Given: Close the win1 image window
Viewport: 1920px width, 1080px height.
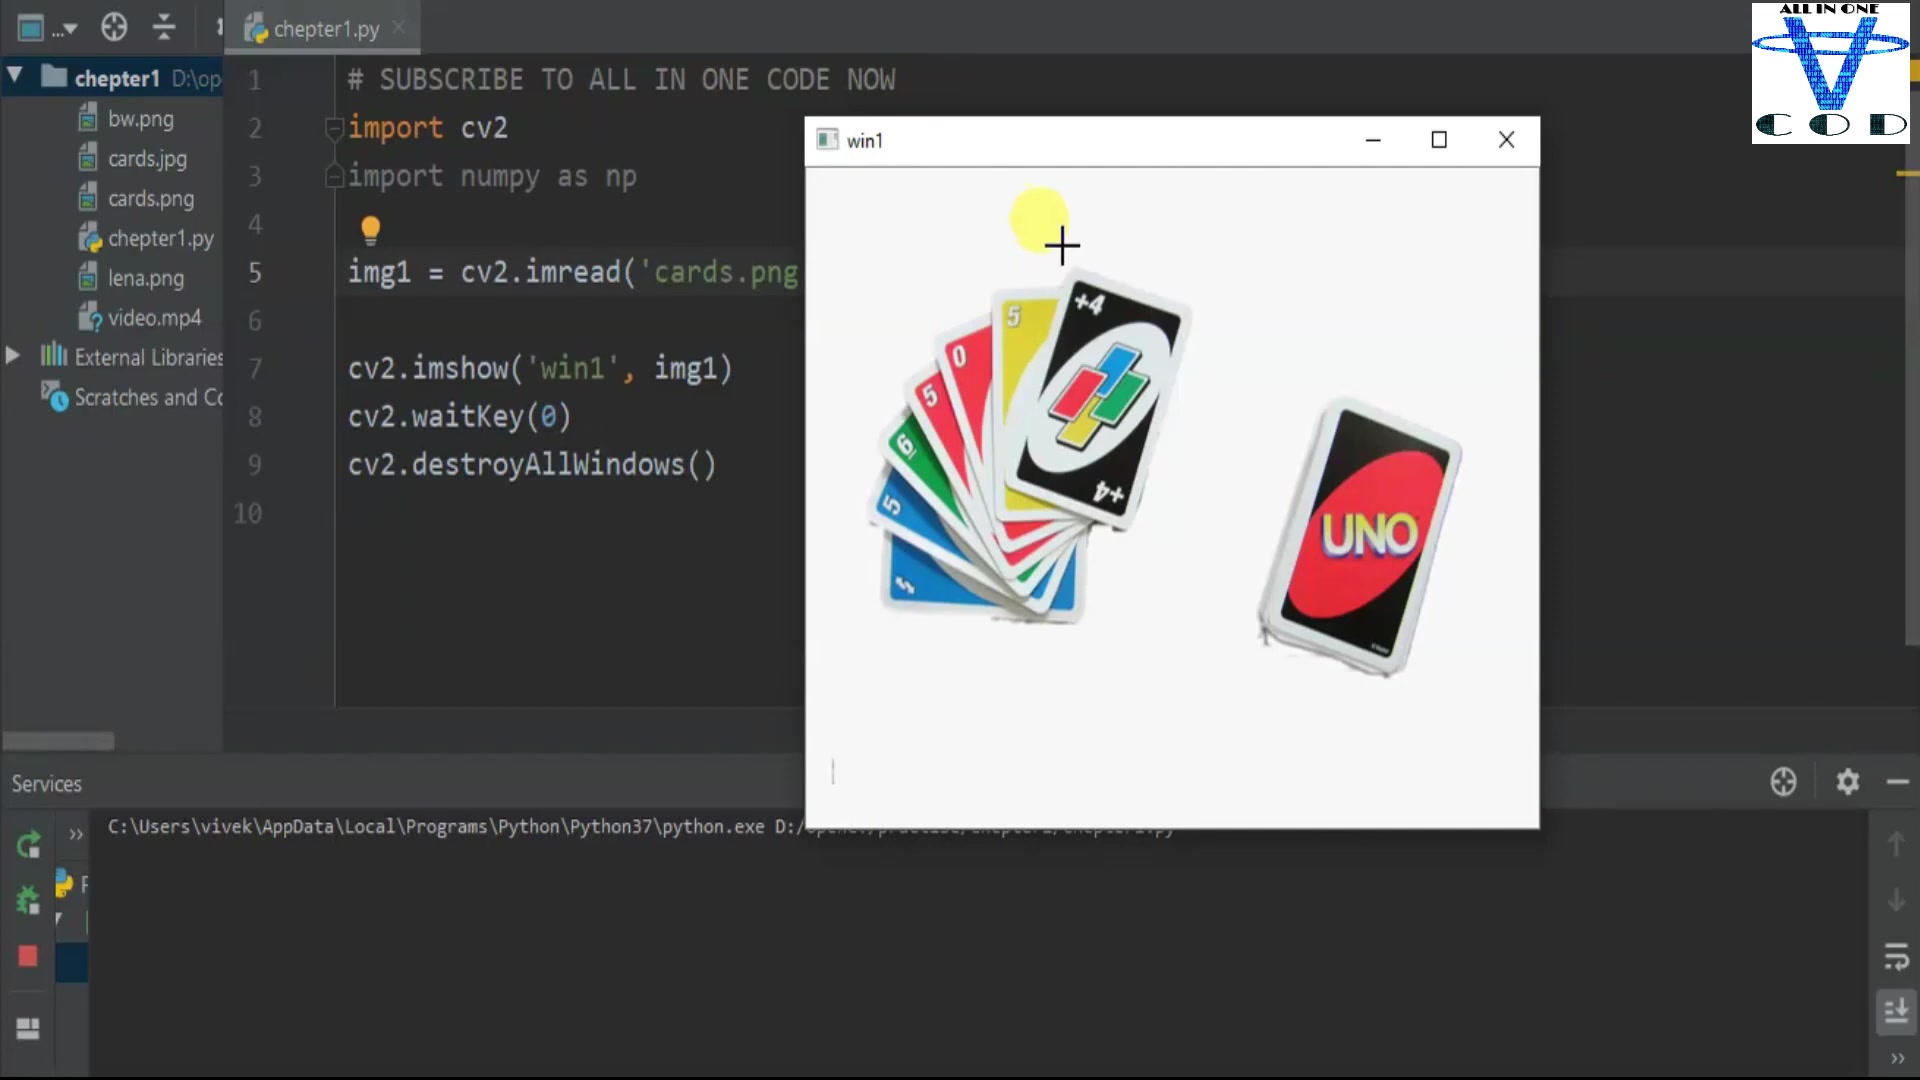Looking at the screenshot, I should [x=1507, y=140].
